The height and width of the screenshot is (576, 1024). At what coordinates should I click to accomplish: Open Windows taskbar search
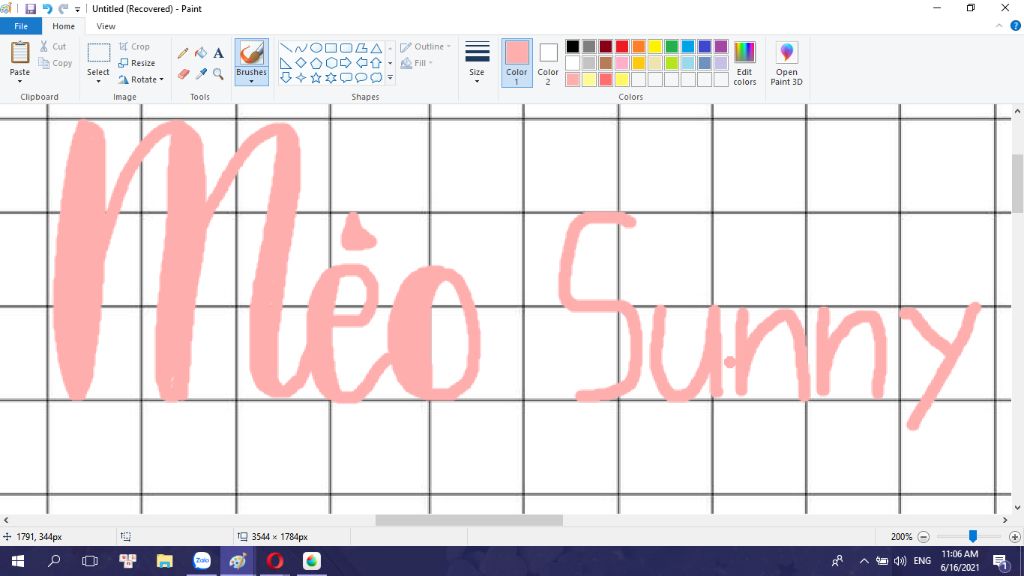[54, 561]
